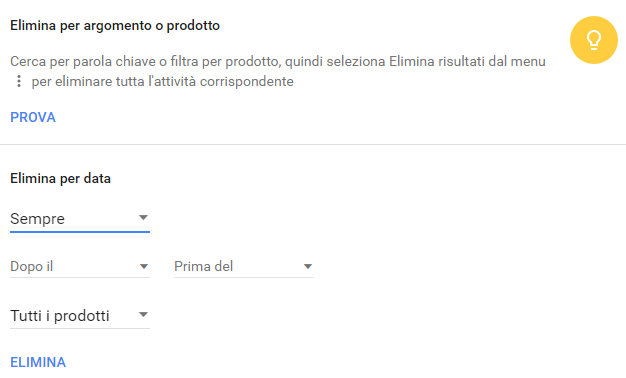Click the arrow next to Dopo il
This screenshot has width=626, height=378.
(144, 267)
